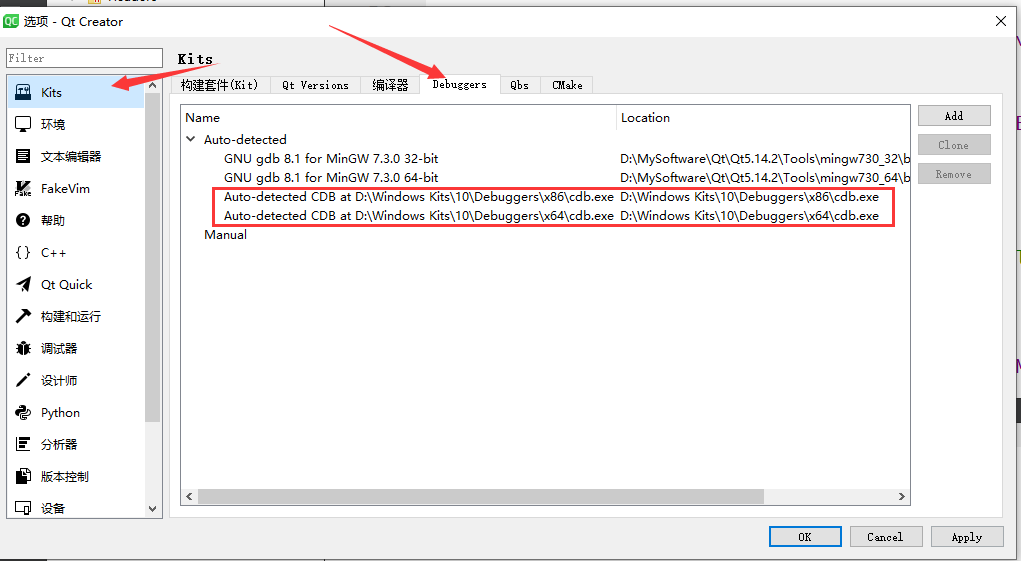Click sidebar scrollbar down arrow
The width and height of the screenshot is (1021, 561).
click(153, 509)
